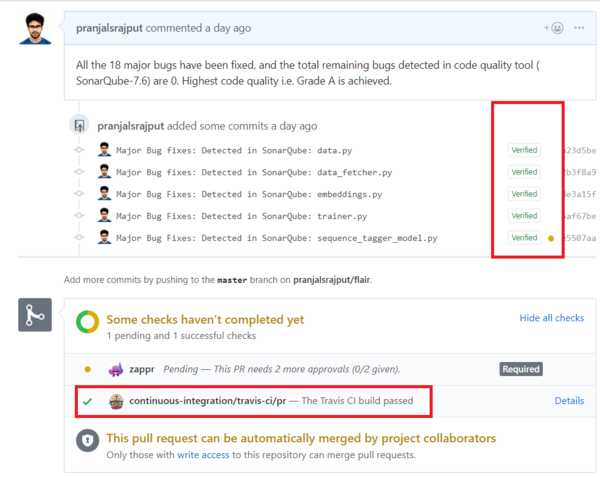600x477 pixels.
Task: Click the Verified badge on embeddings.py commit
Action: 524,194
